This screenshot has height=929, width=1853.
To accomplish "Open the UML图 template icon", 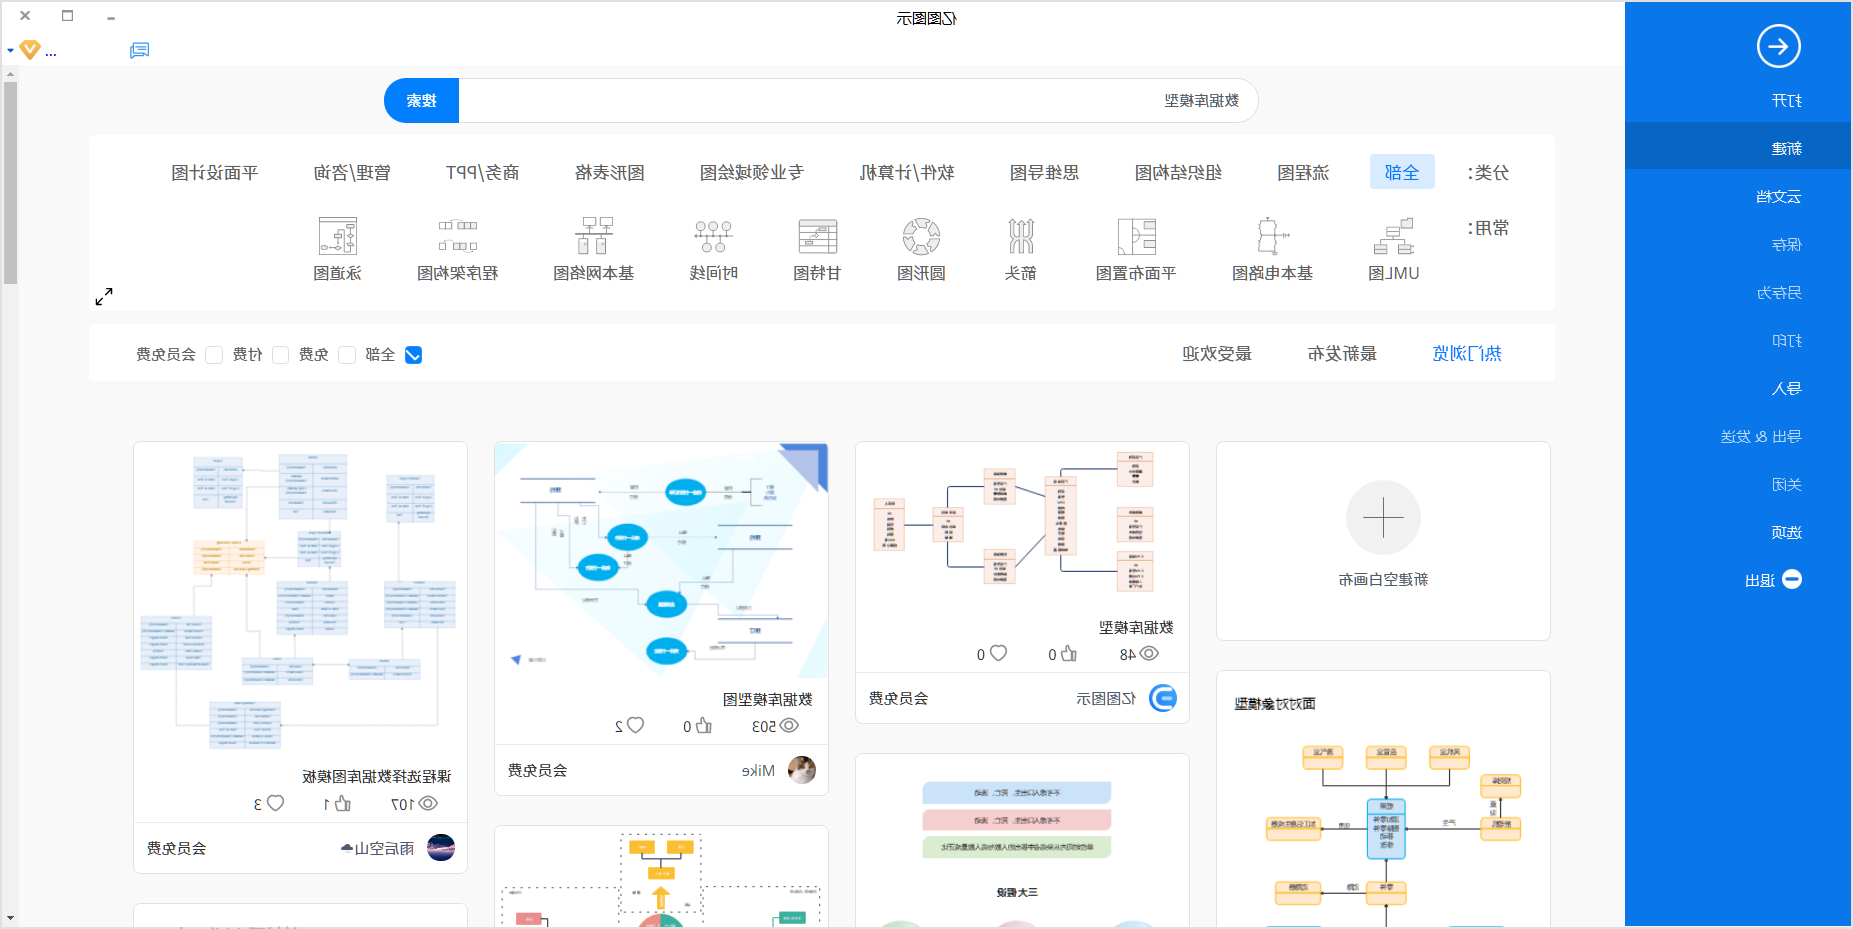I will pos(1393,237).
